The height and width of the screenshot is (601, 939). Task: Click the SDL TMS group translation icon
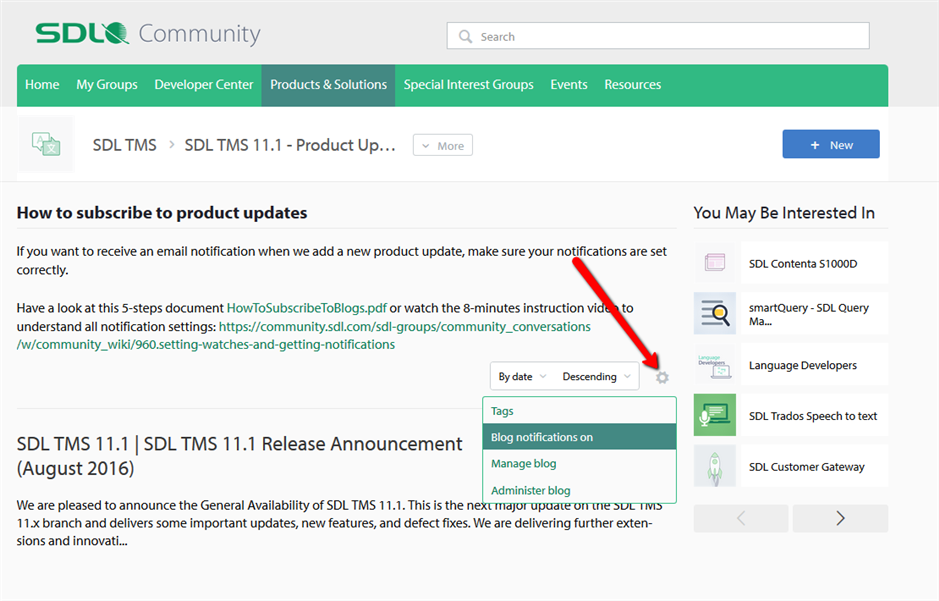46,144
